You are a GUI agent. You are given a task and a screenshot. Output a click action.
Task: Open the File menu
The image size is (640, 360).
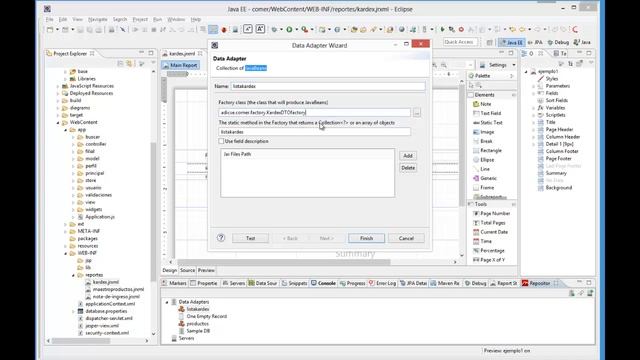coord(49,19)
